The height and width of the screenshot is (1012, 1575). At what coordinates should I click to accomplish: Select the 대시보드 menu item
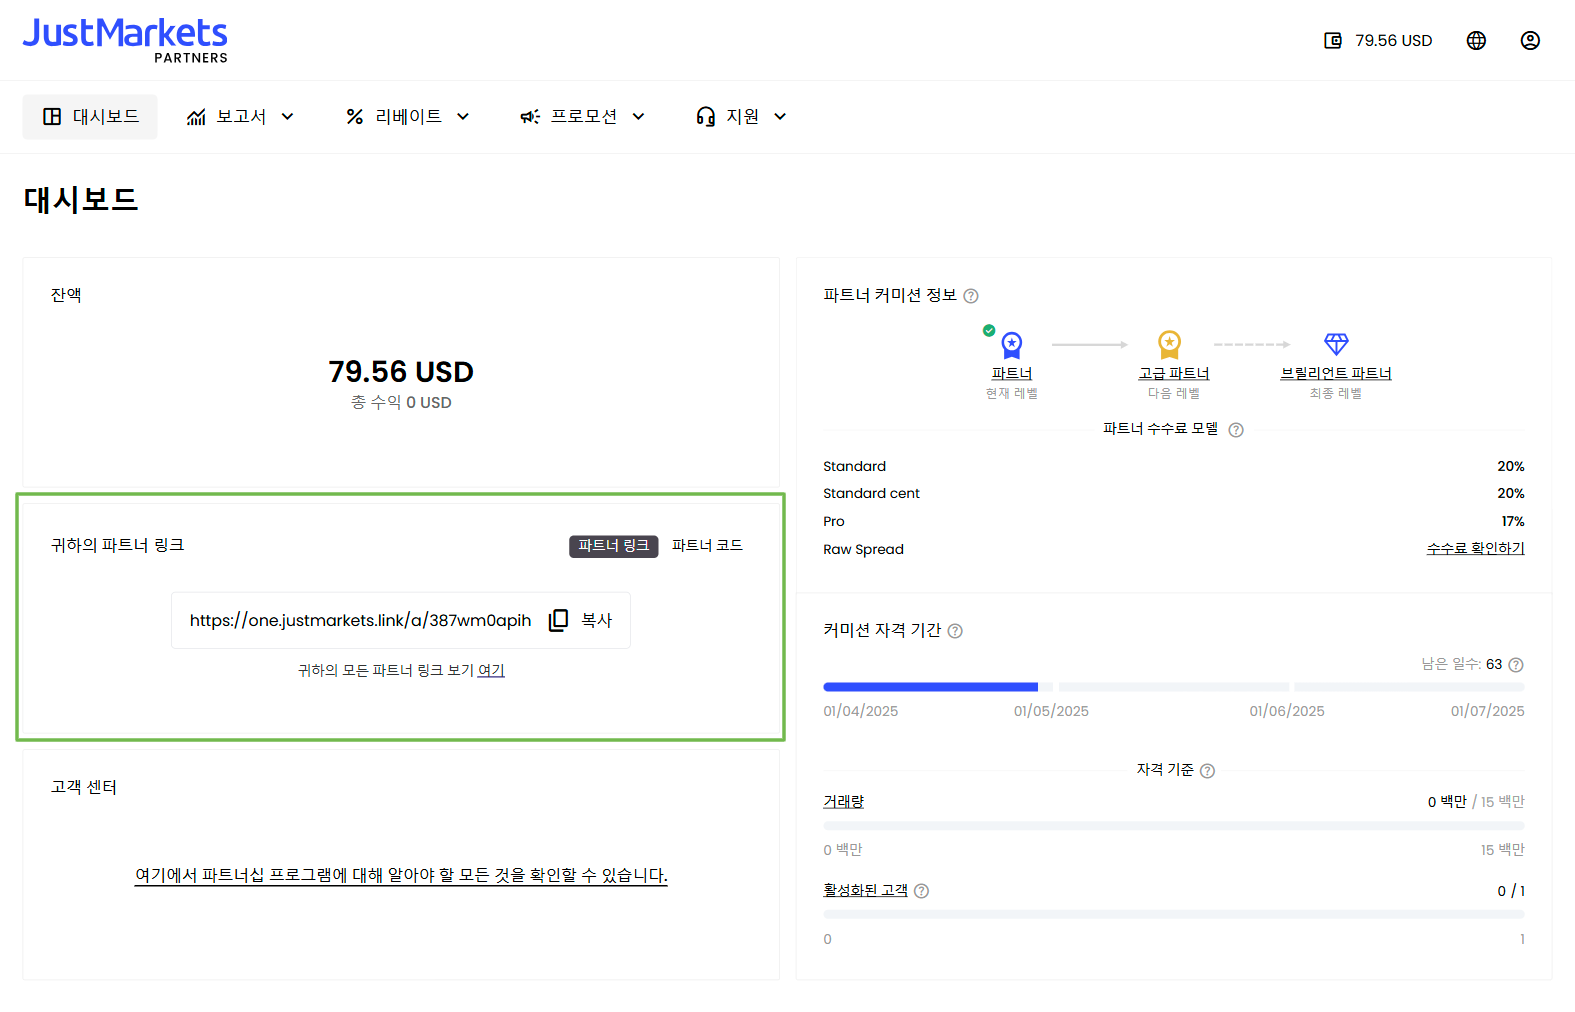coord(90,117)
